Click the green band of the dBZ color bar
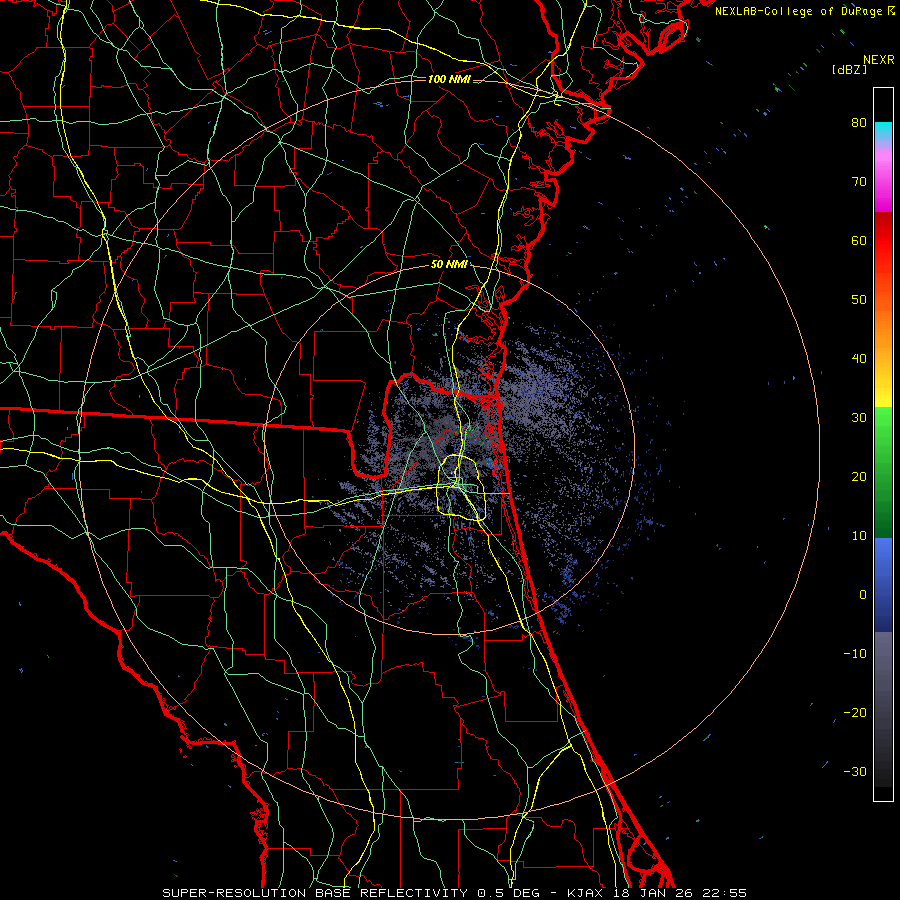Screen dimensions: 900x900 [883, 473]
